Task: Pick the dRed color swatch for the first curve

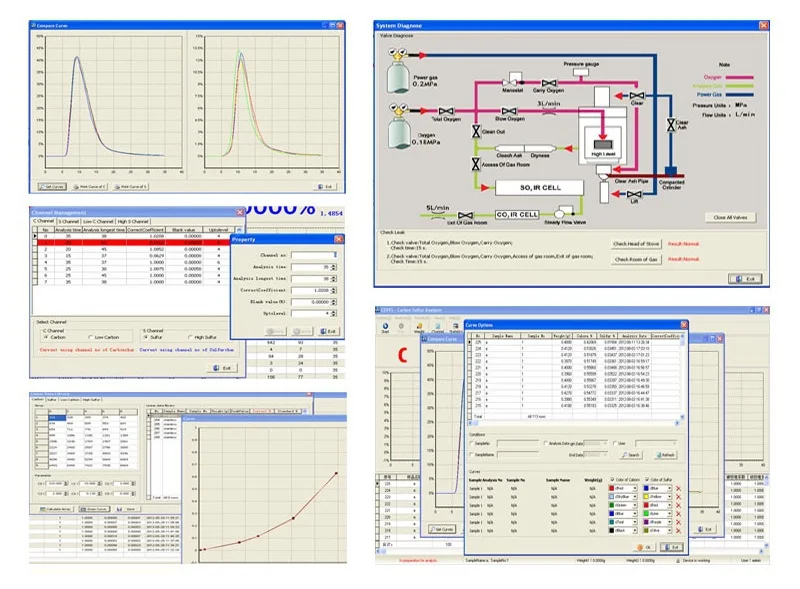Action: [x=612, y=487]
